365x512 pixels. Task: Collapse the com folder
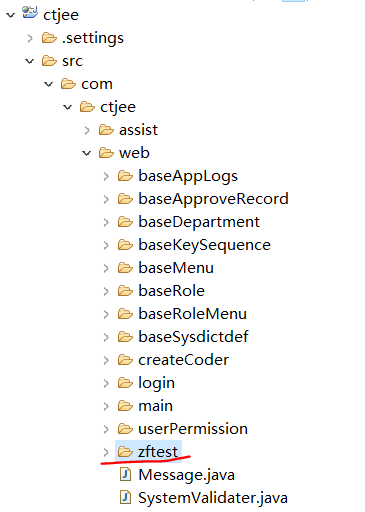click(x=49, y=84)
